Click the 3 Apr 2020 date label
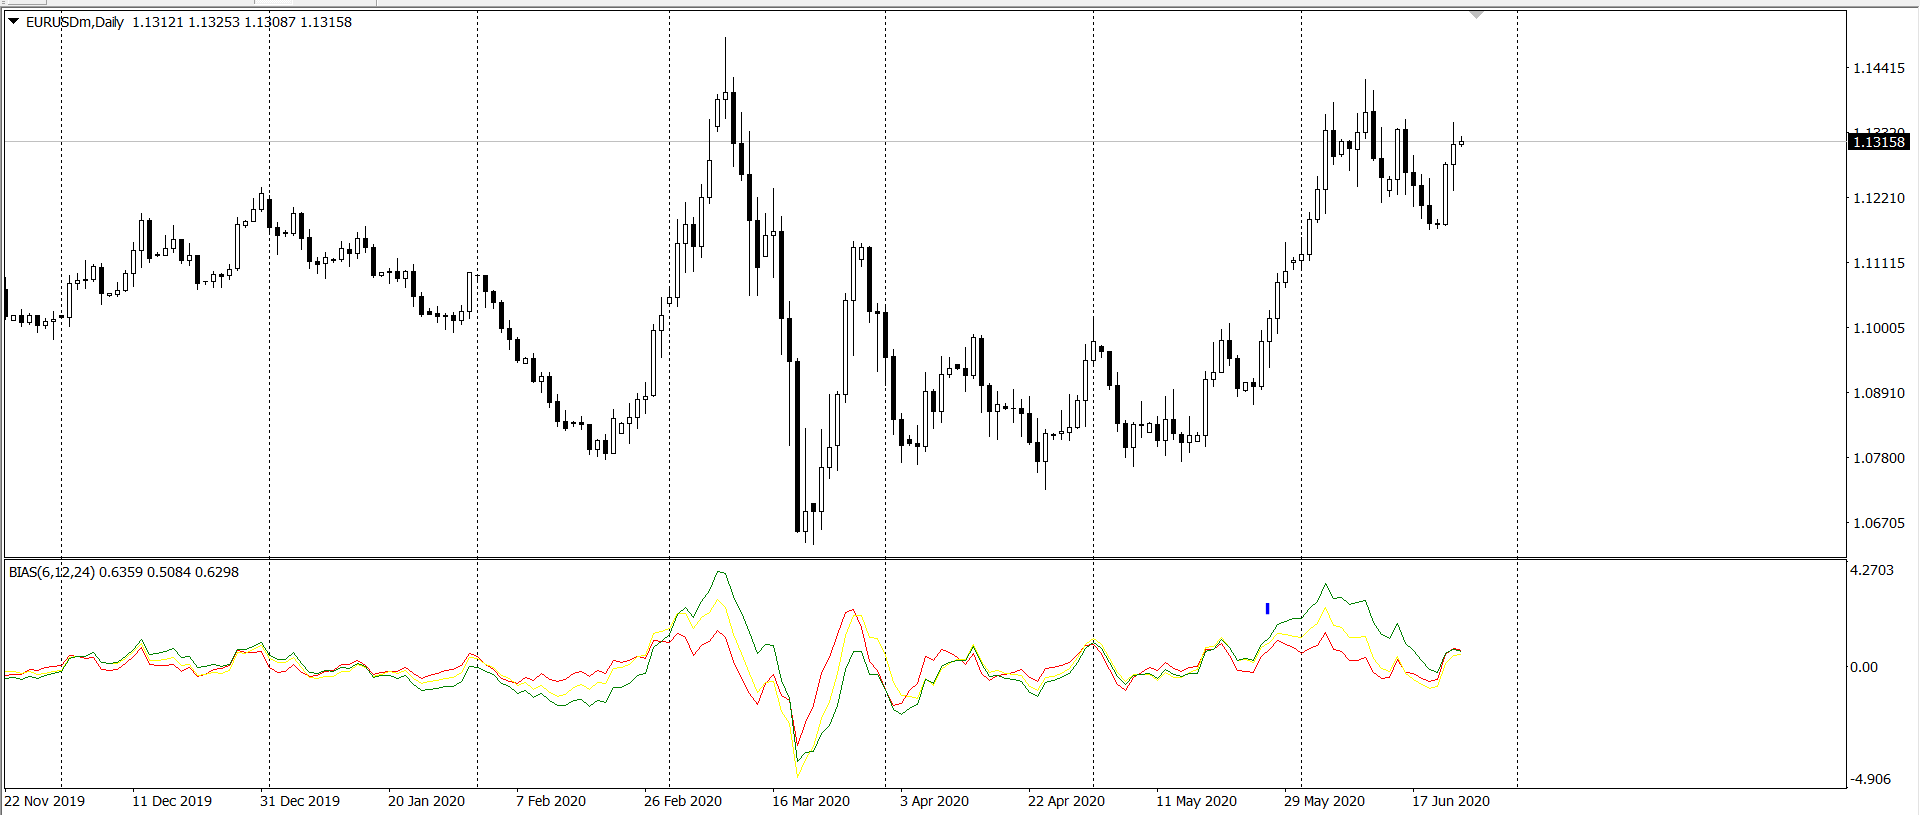The image size is (1920, 815). point(934,801)
